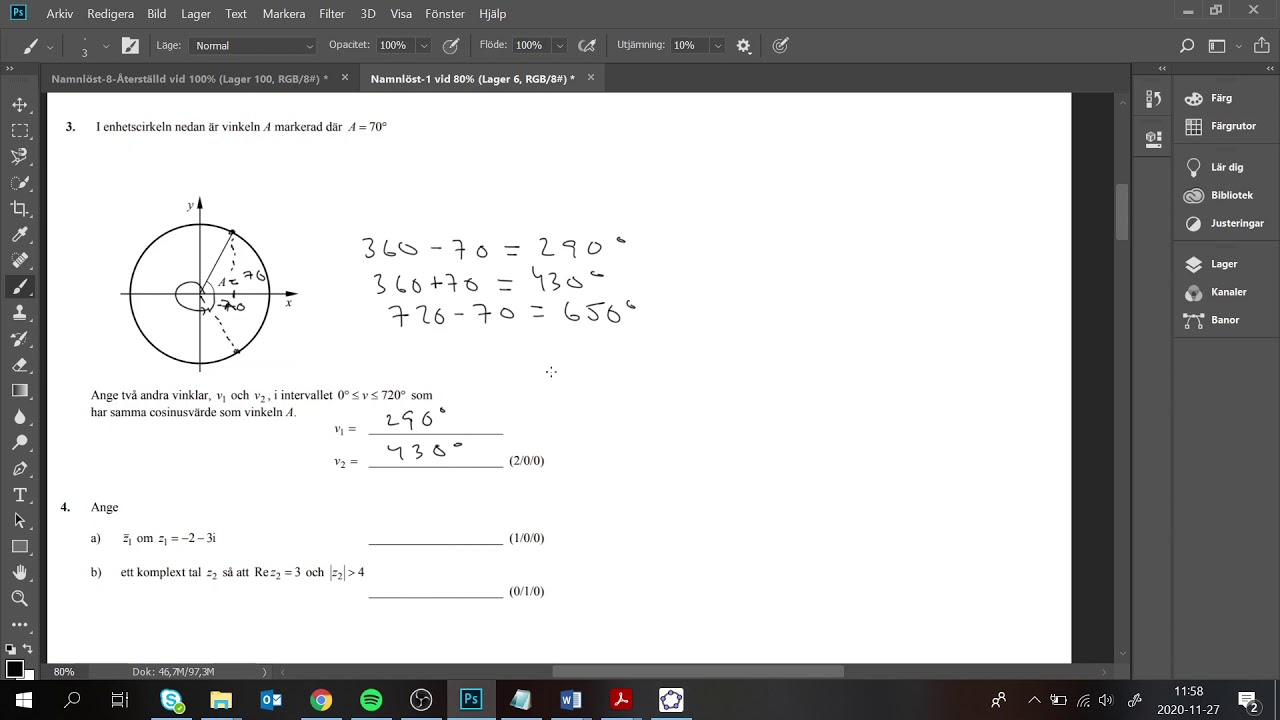Switch to Namnlöst-8-Återställd document tab

pos(190,78)
